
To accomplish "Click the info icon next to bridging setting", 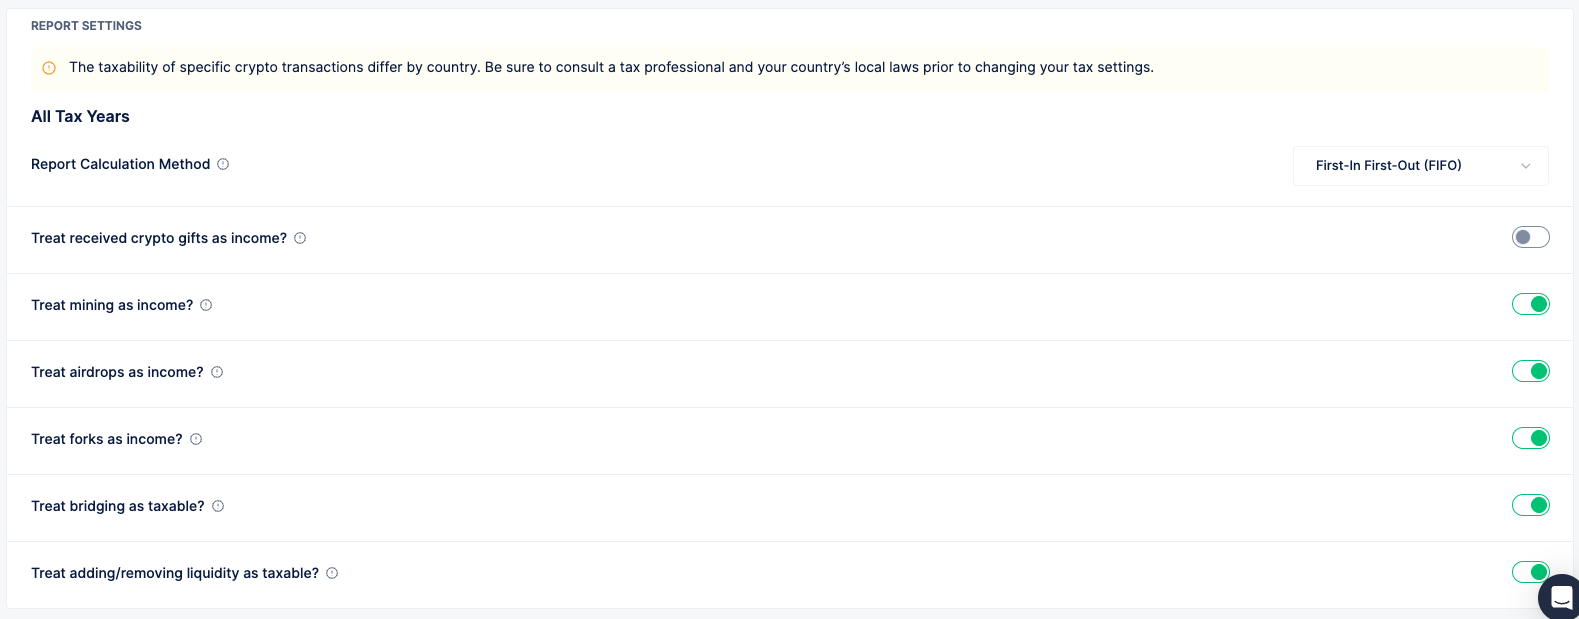I will 217,506.
